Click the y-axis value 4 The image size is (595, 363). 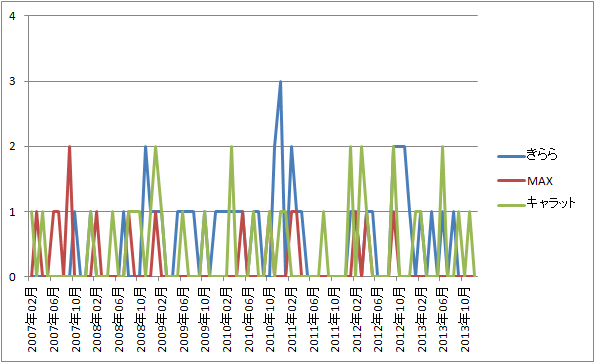(x=13, y=16)
